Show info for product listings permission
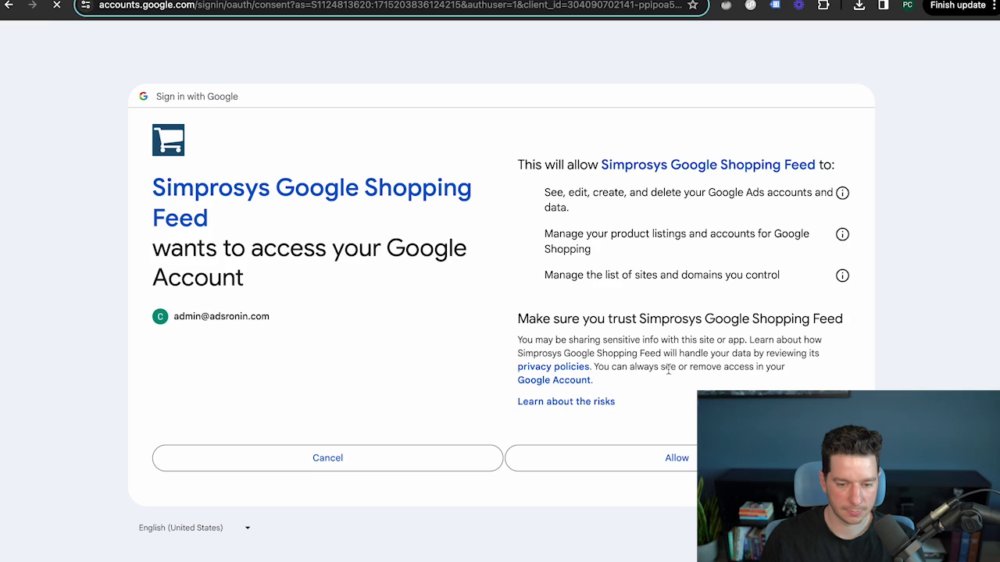 (842, 234)
